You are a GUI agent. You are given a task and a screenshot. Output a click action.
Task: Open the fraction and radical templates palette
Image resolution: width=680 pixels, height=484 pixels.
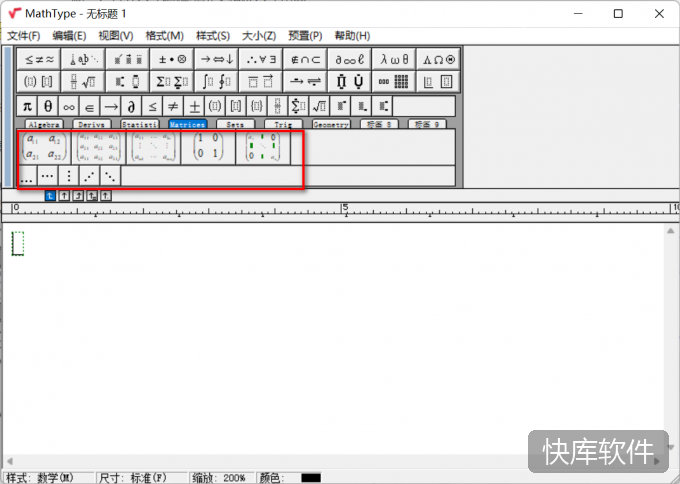pyautogui.click(x=83, y=81)
